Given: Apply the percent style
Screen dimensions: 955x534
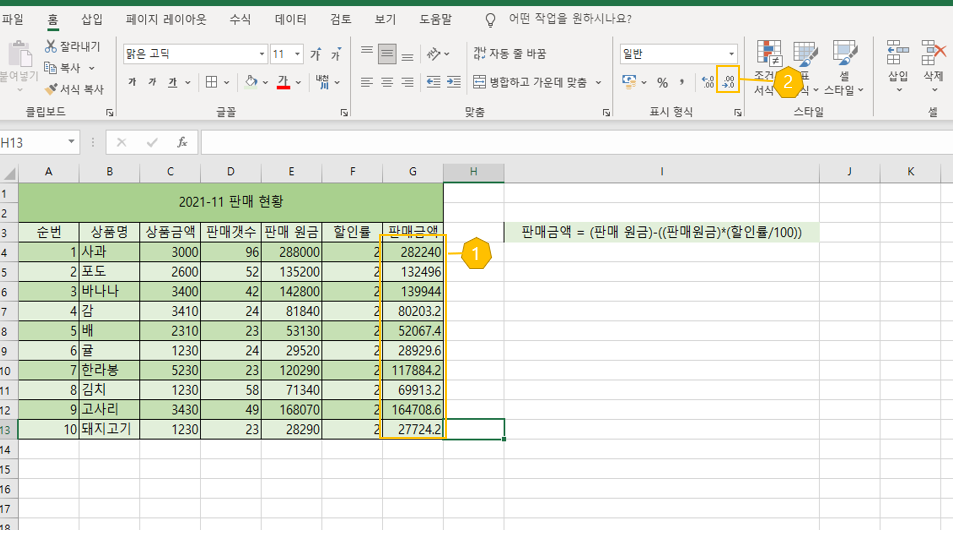Looking at the screenshot, I should 663,83.
